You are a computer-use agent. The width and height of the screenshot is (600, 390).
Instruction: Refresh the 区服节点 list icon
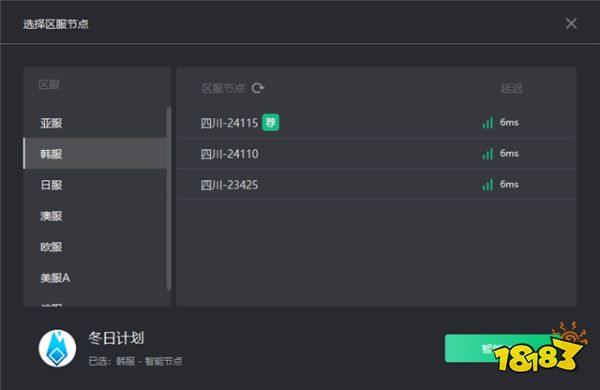point(258,88)
